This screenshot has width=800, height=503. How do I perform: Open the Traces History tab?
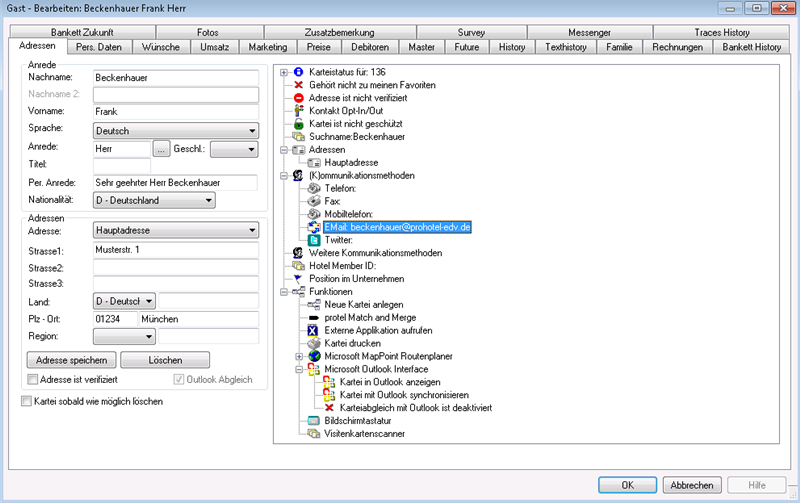tap(722, 32)
